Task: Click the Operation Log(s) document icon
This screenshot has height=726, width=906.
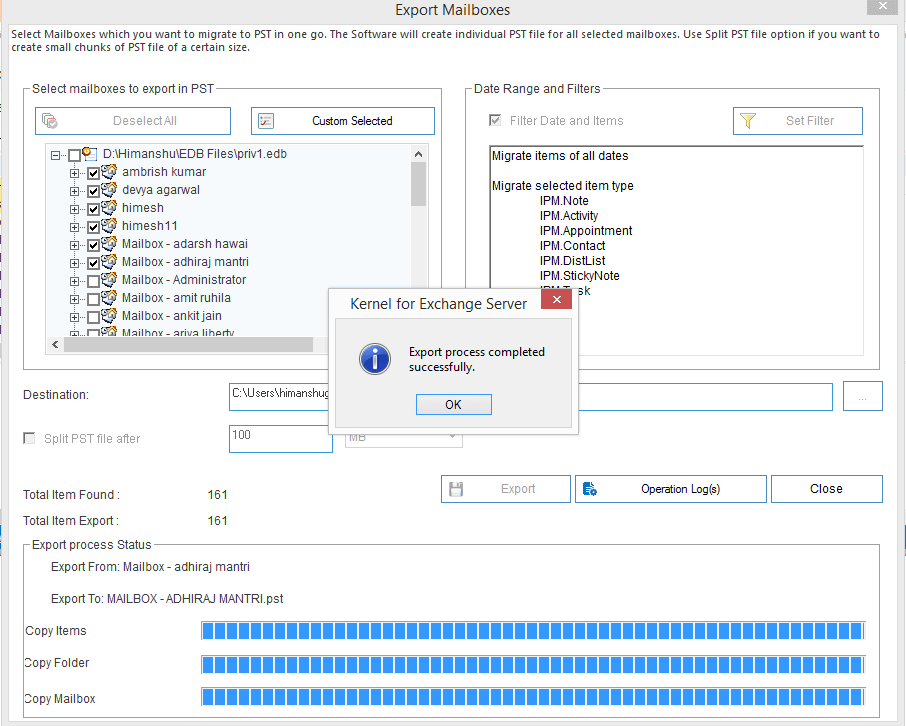Action: click(x=589, y=489)
